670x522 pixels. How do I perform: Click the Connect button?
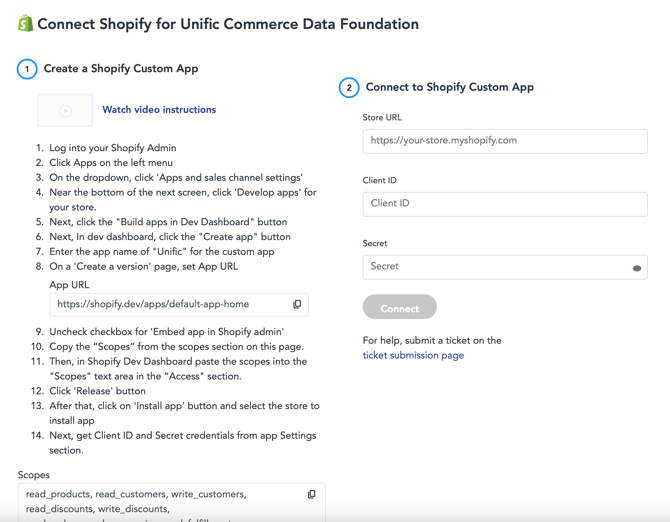pos(400,307)
